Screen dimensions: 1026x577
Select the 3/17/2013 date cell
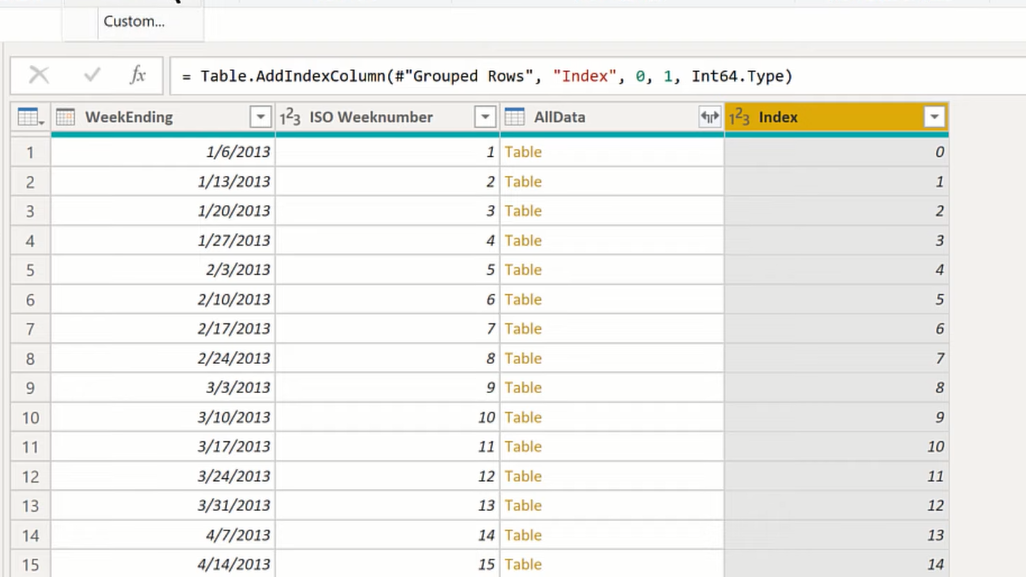[x=164, y=446]
